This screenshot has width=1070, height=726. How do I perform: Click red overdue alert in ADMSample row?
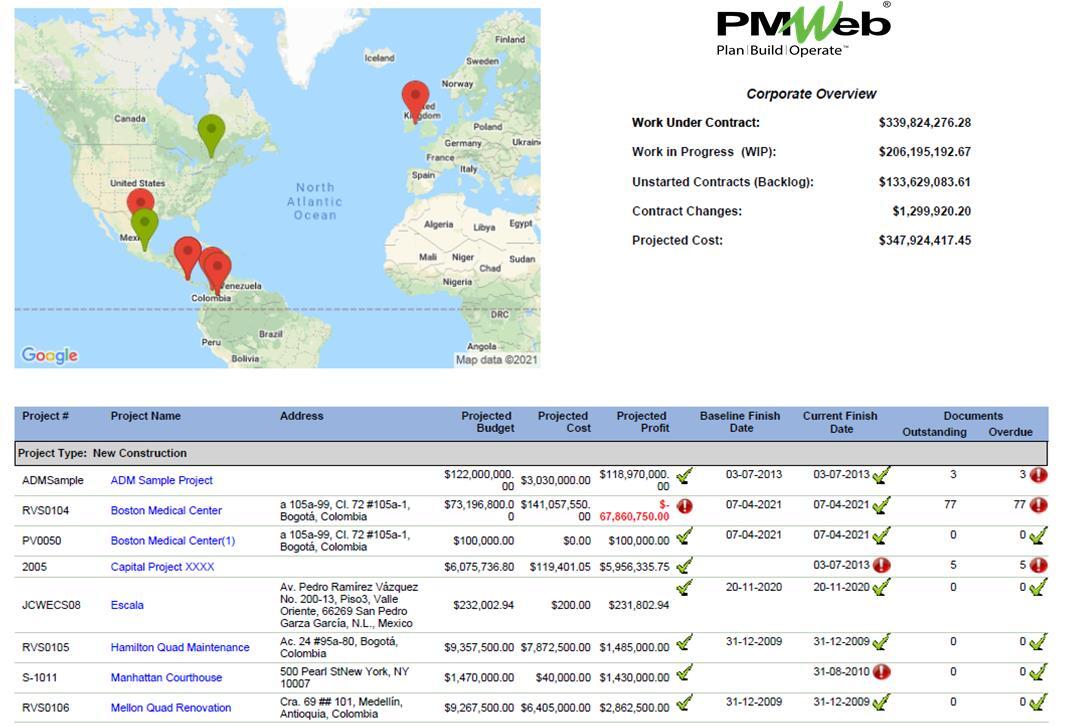coord(1039,475)
